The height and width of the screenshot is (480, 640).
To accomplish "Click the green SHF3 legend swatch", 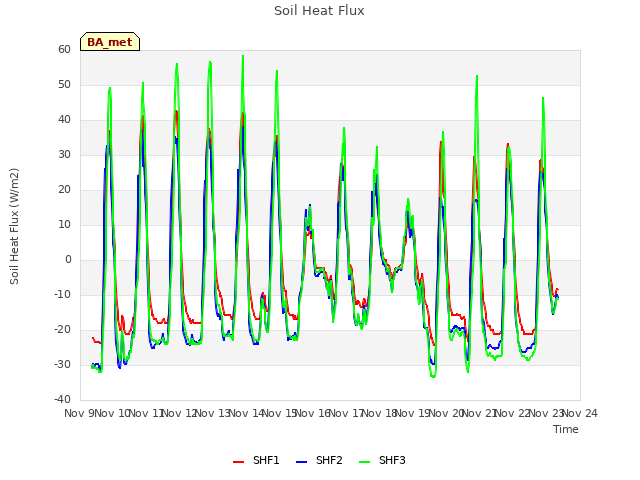I will pos(364,462).
